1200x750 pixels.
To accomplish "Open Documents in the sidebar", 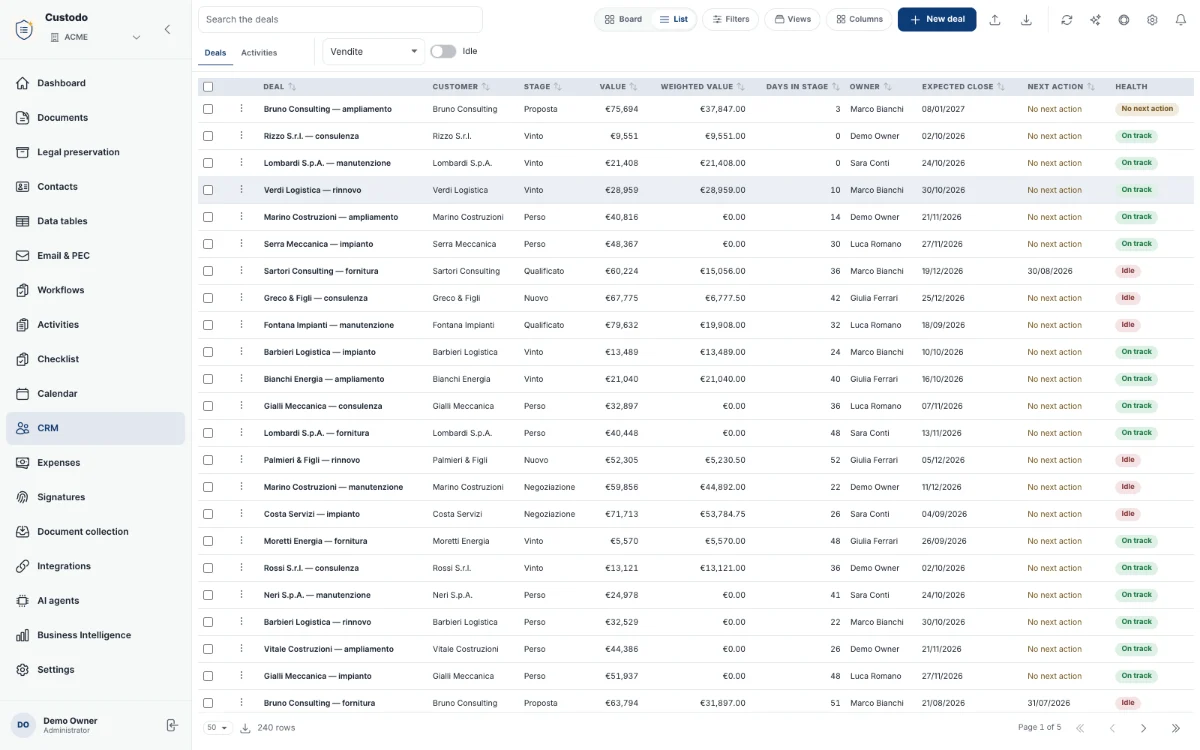I will [x=95, y=117].
